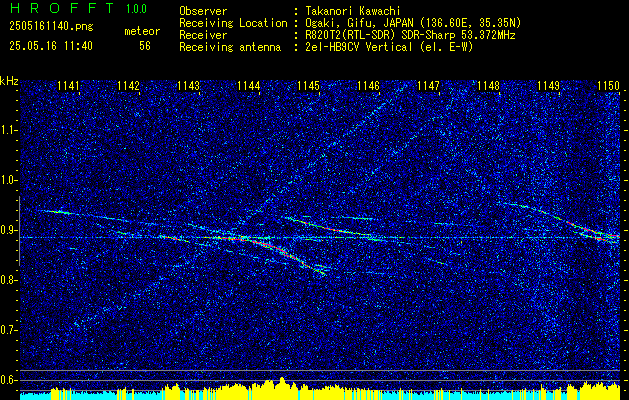This screenshot has height=400, width=629.
Task: Click frequency label 0.9
Action: coord(8,230)
